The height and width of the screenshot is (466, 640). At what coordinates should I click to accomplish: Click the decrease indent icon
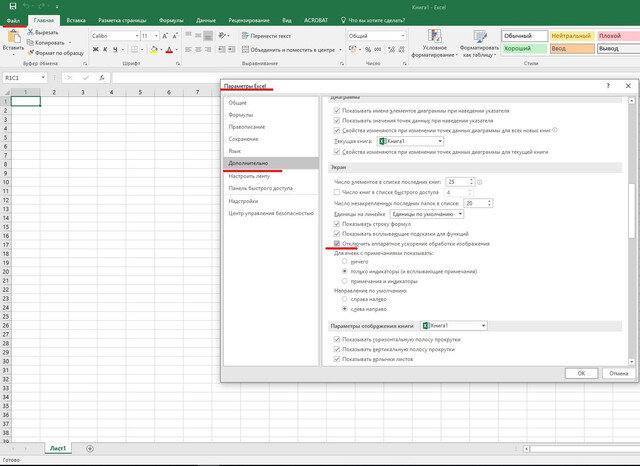[221, 49]
